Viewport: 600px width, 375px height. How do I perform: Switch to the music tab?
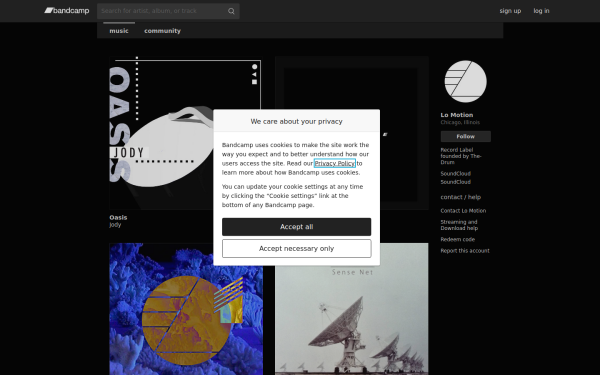119,31
